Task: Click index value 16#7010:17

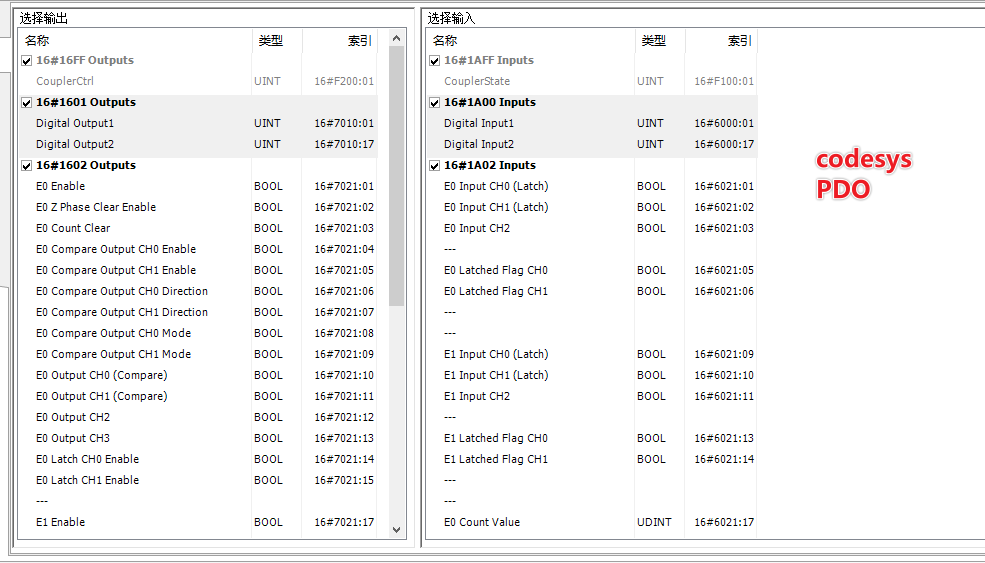Action: click(x=344, y=144)
